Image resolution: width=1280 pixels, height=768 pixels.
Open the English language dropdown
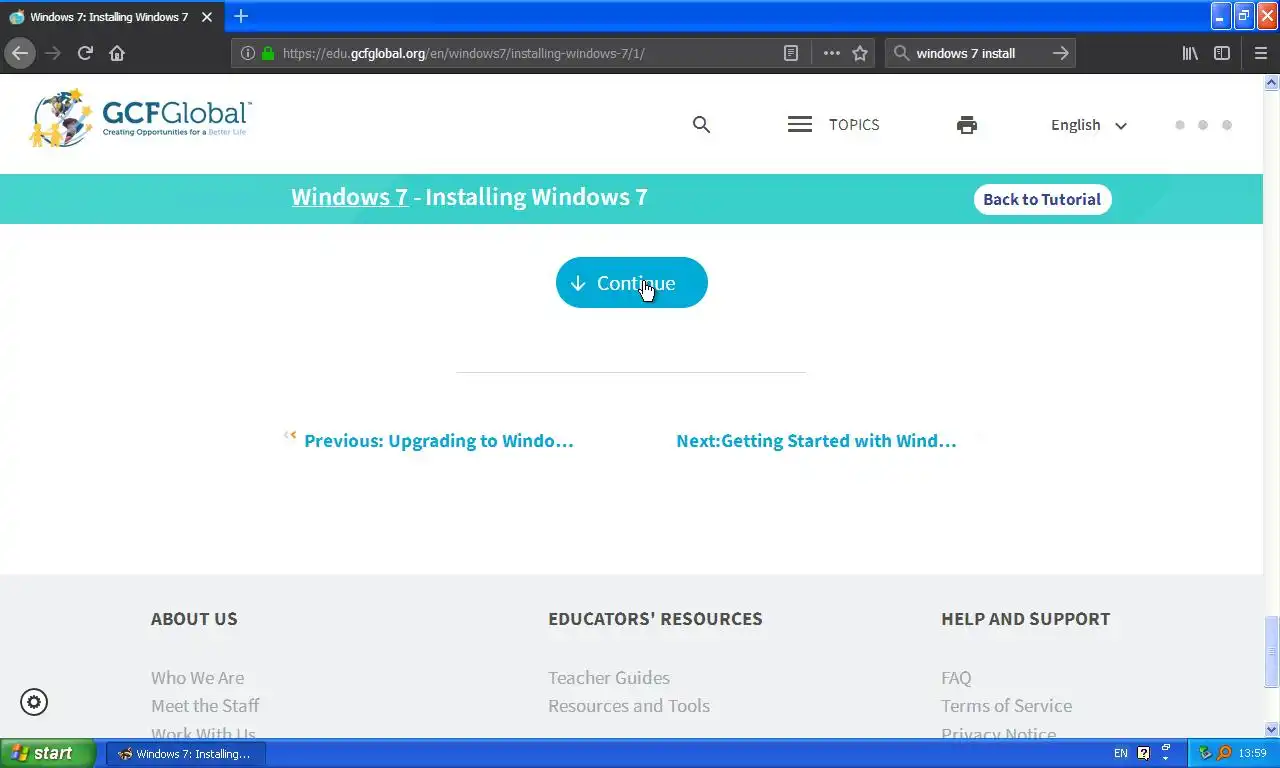coord(1089,125)
